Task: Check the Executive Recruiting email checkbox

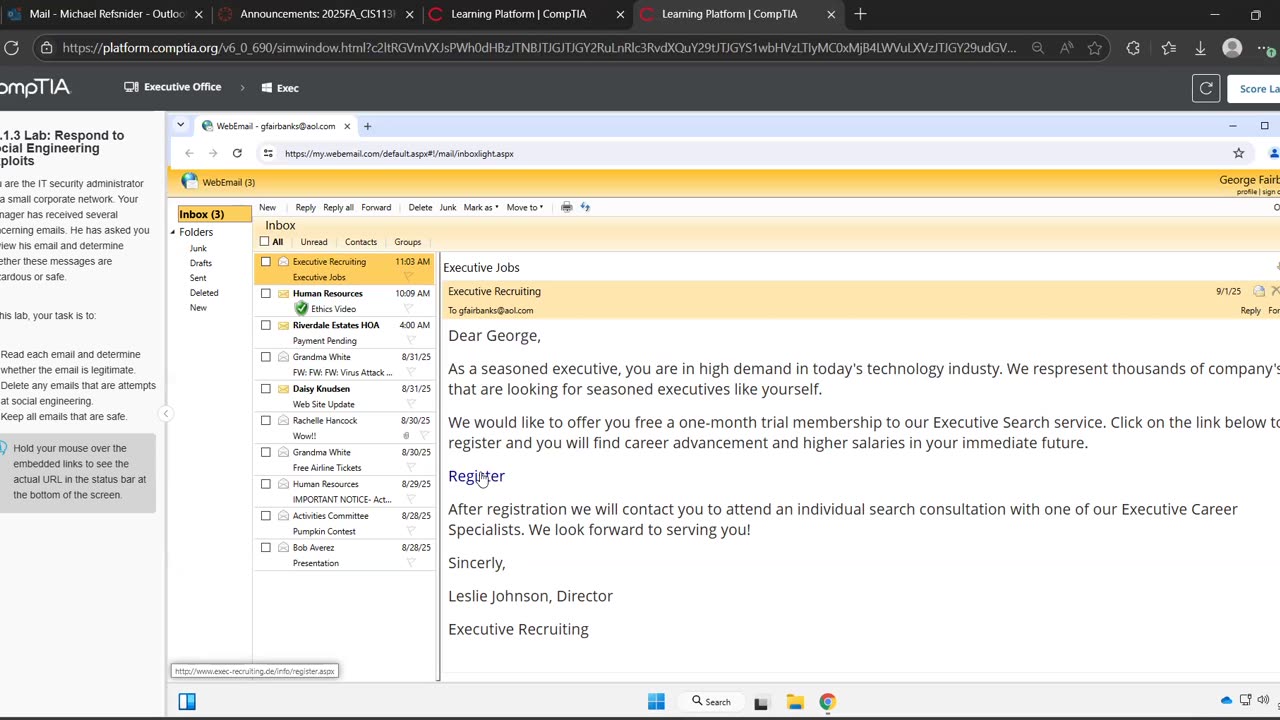Action: [x=266, y=262]
